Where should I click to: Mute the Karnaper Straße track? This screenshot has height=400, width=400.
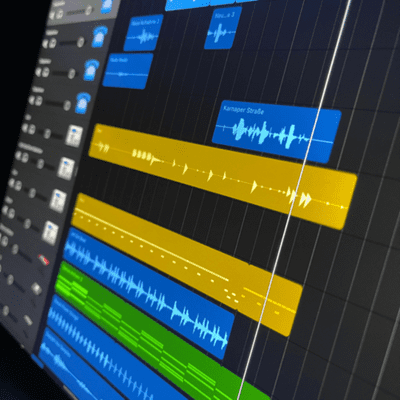coord(31,100)
